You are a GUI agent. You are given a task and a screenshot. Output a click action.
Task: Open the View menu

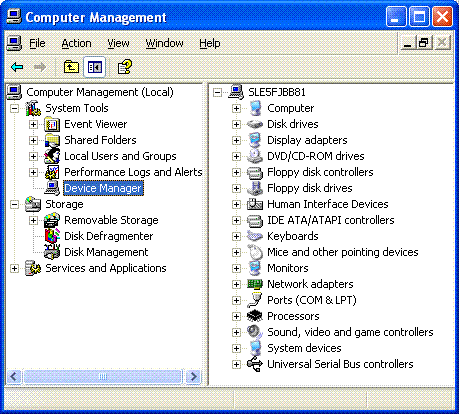click(118, 43)
